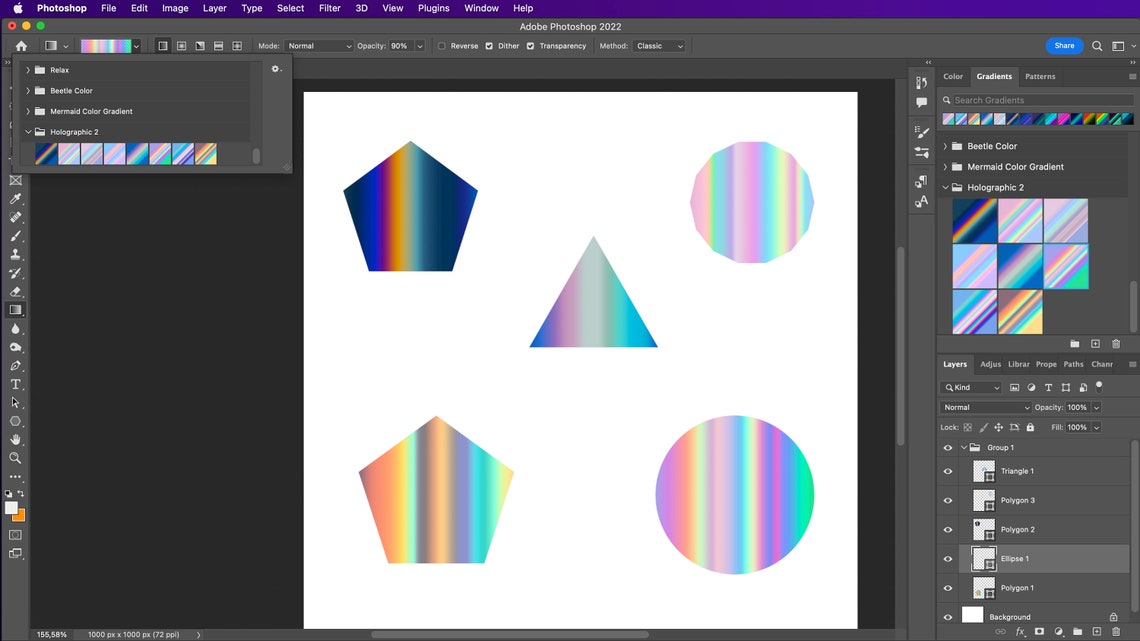Image resolution: width=1140 pixels, height=641 pixels.
Task: Create a new layer
Action: [x=1095, y=632]
